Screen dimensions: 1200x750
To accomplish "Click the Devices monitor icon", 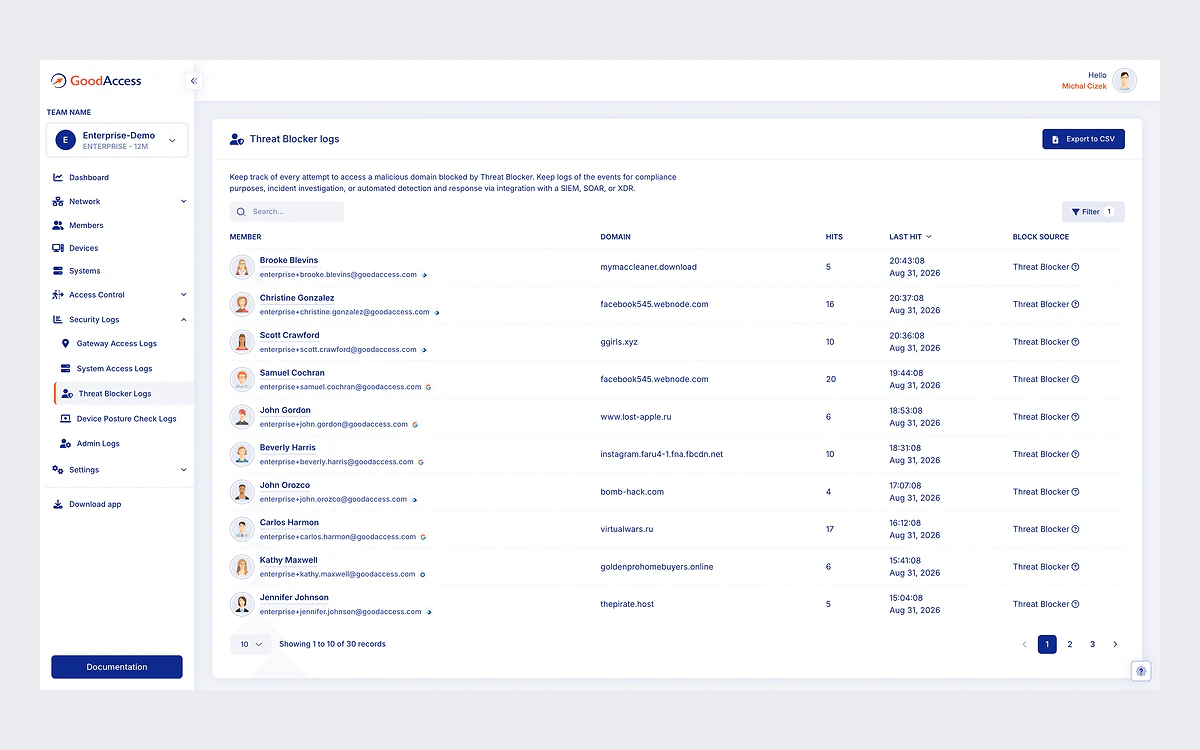I will (58, 248).
